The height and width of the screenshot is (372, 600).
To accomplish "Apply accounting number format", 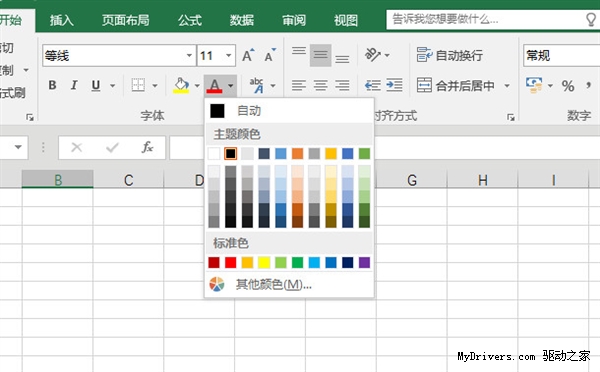I will coord(534,85).
